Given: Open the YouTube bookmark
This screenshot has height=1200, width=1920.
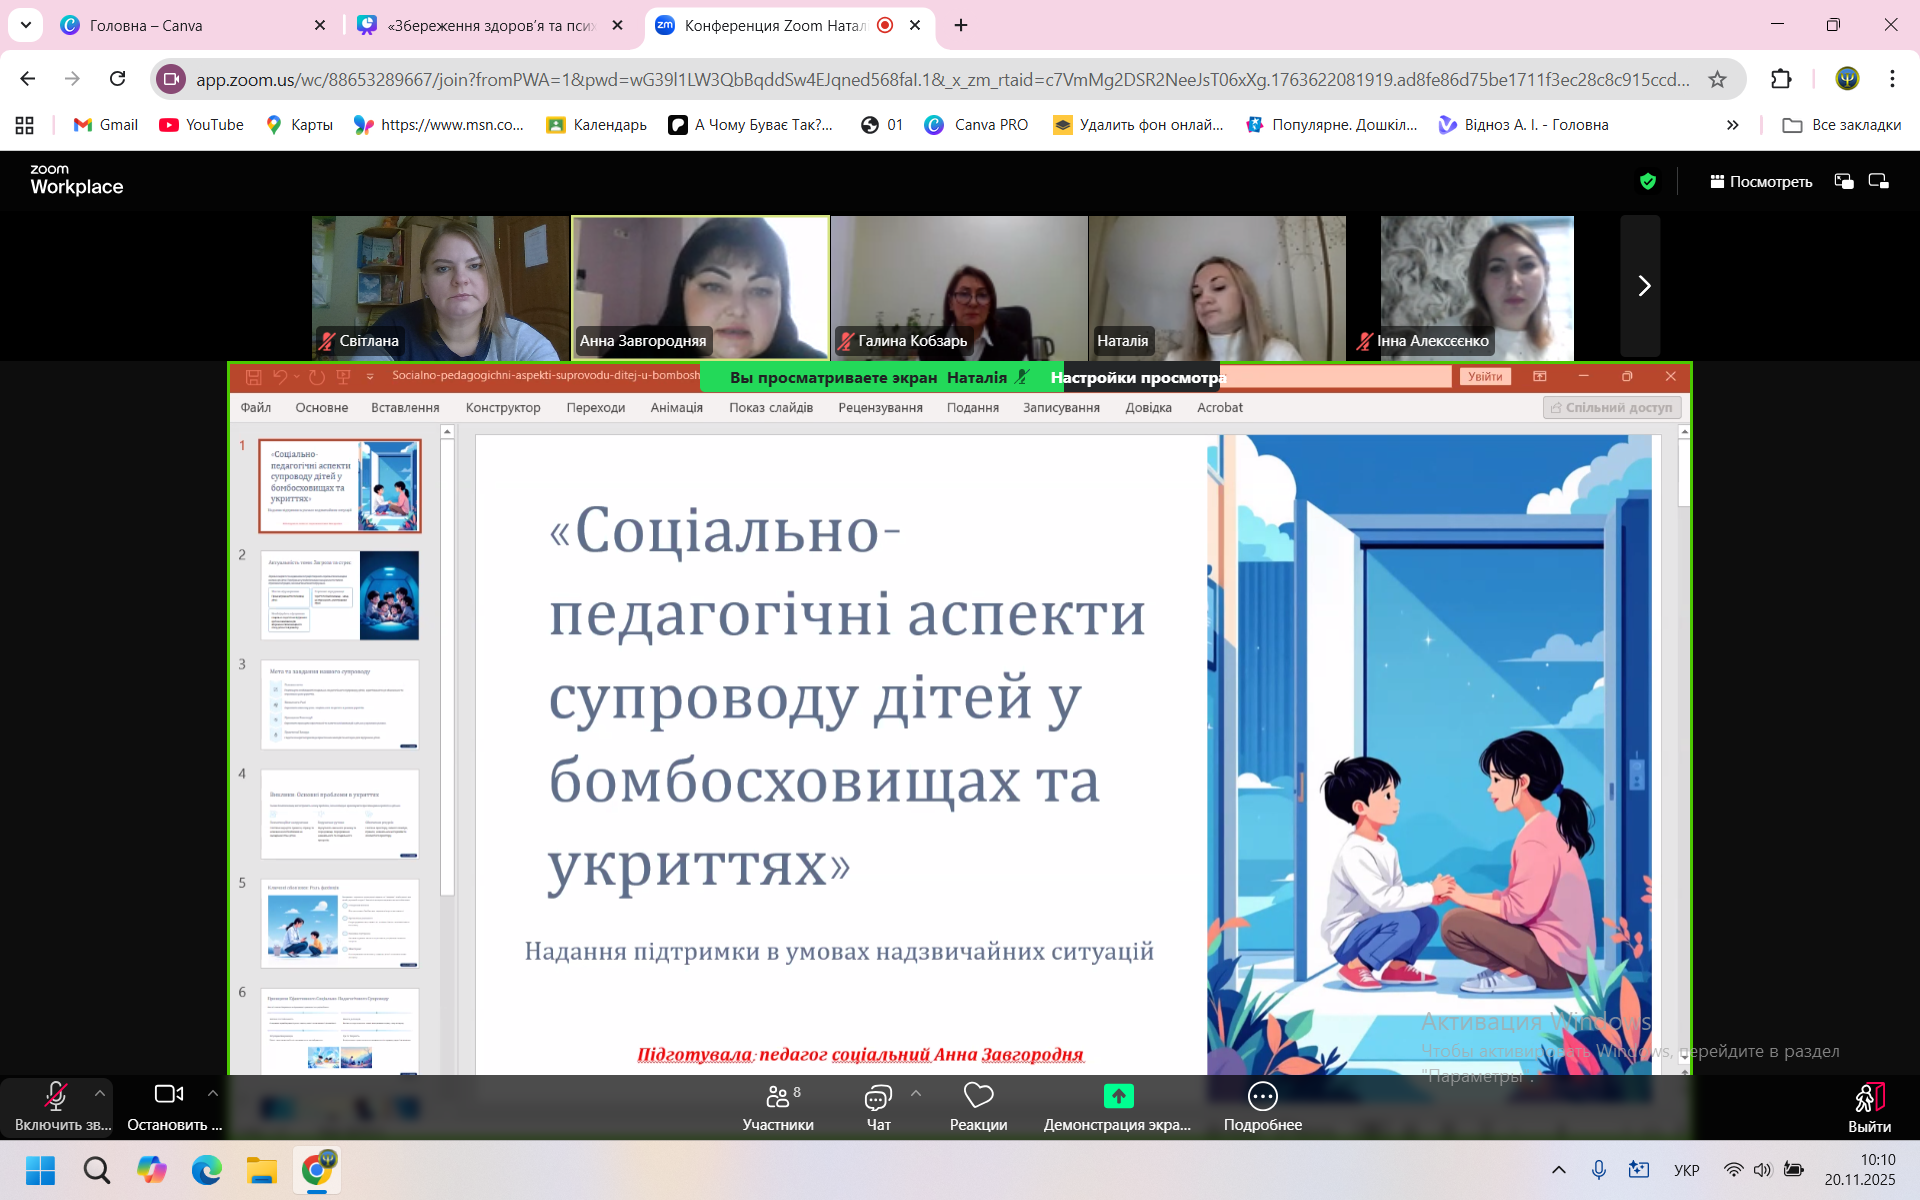Looking at the screenshot, I should 202,125.
